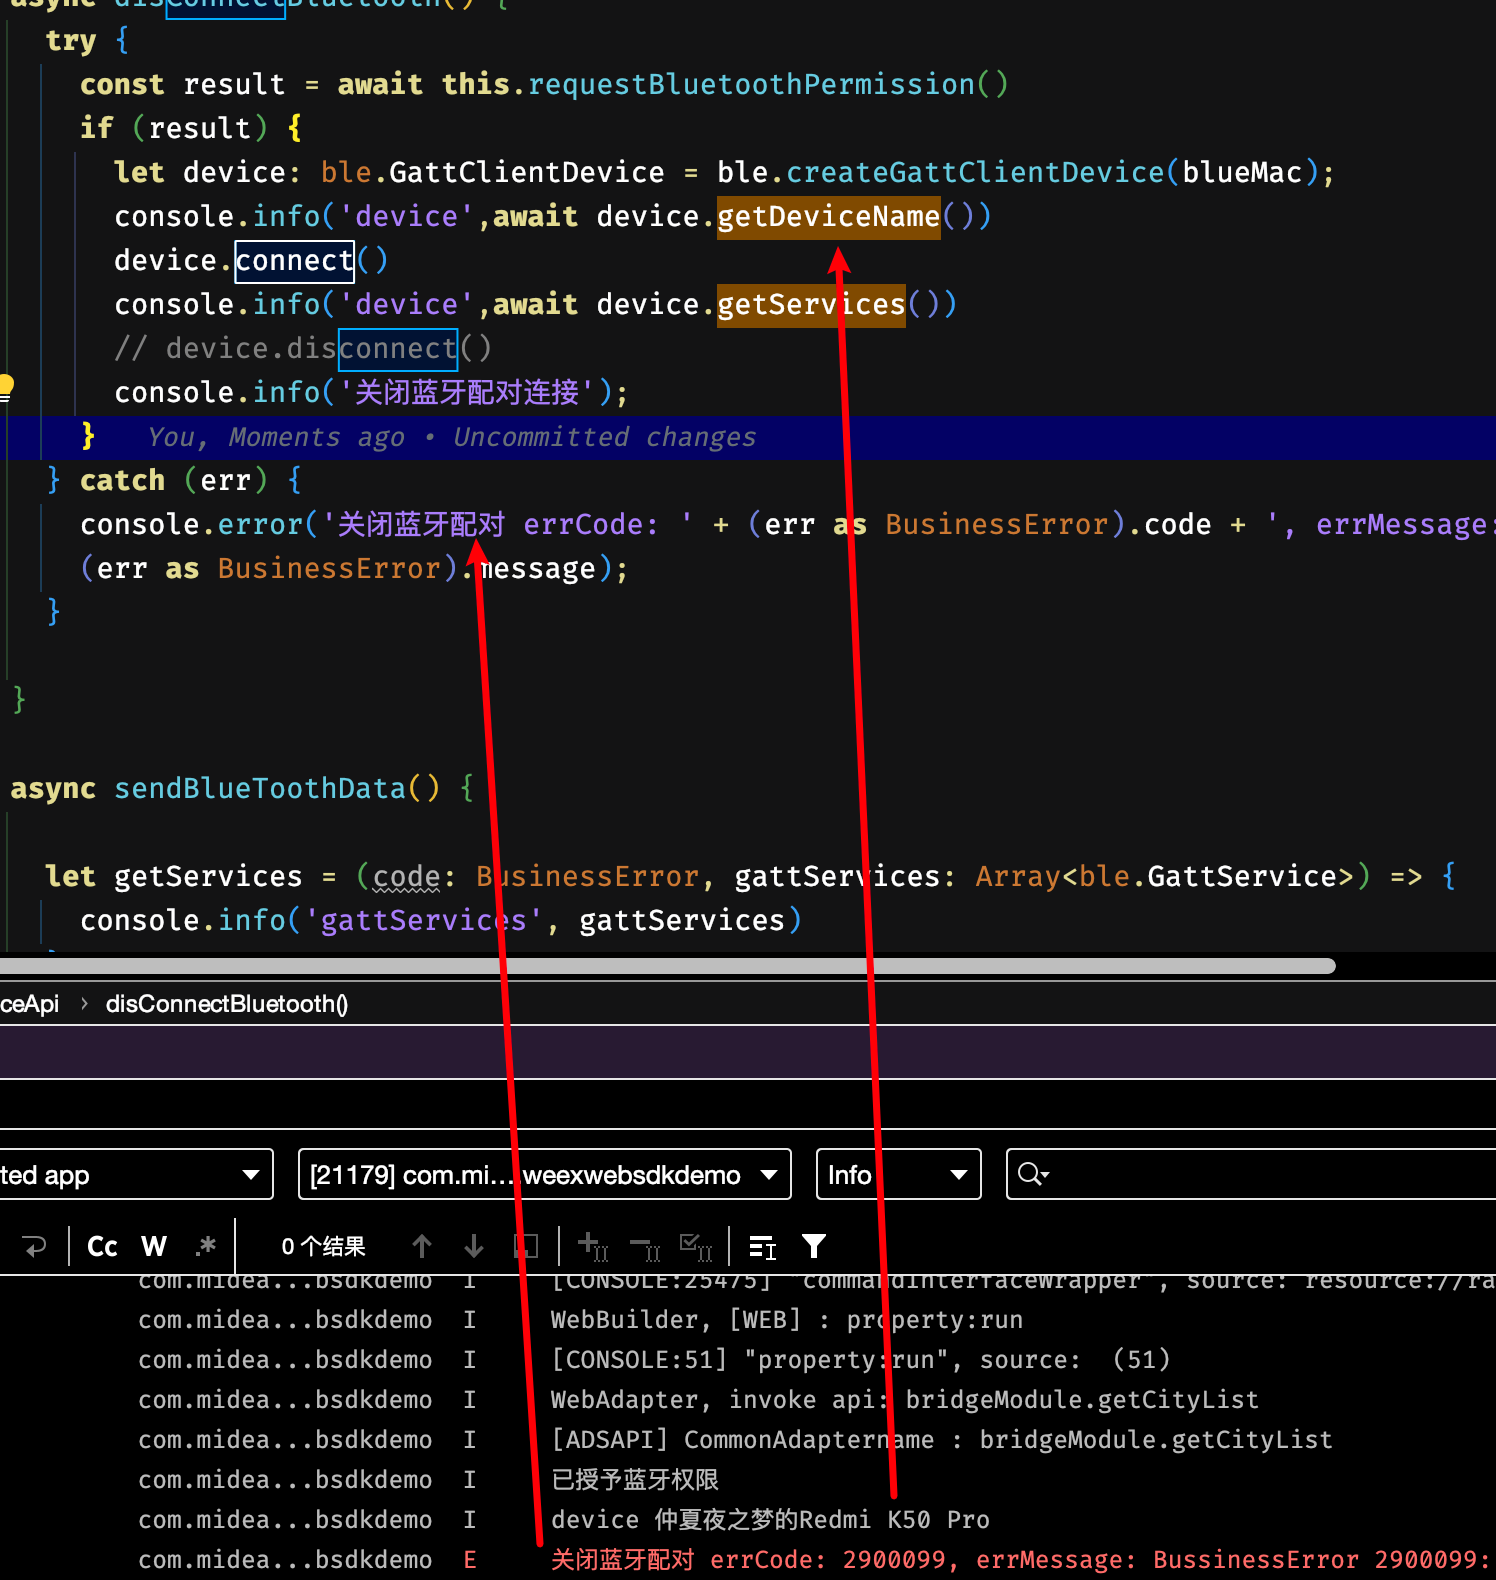Click the filter funnel icon
1496x1580 pixels.
click(x=814, y=1246)
